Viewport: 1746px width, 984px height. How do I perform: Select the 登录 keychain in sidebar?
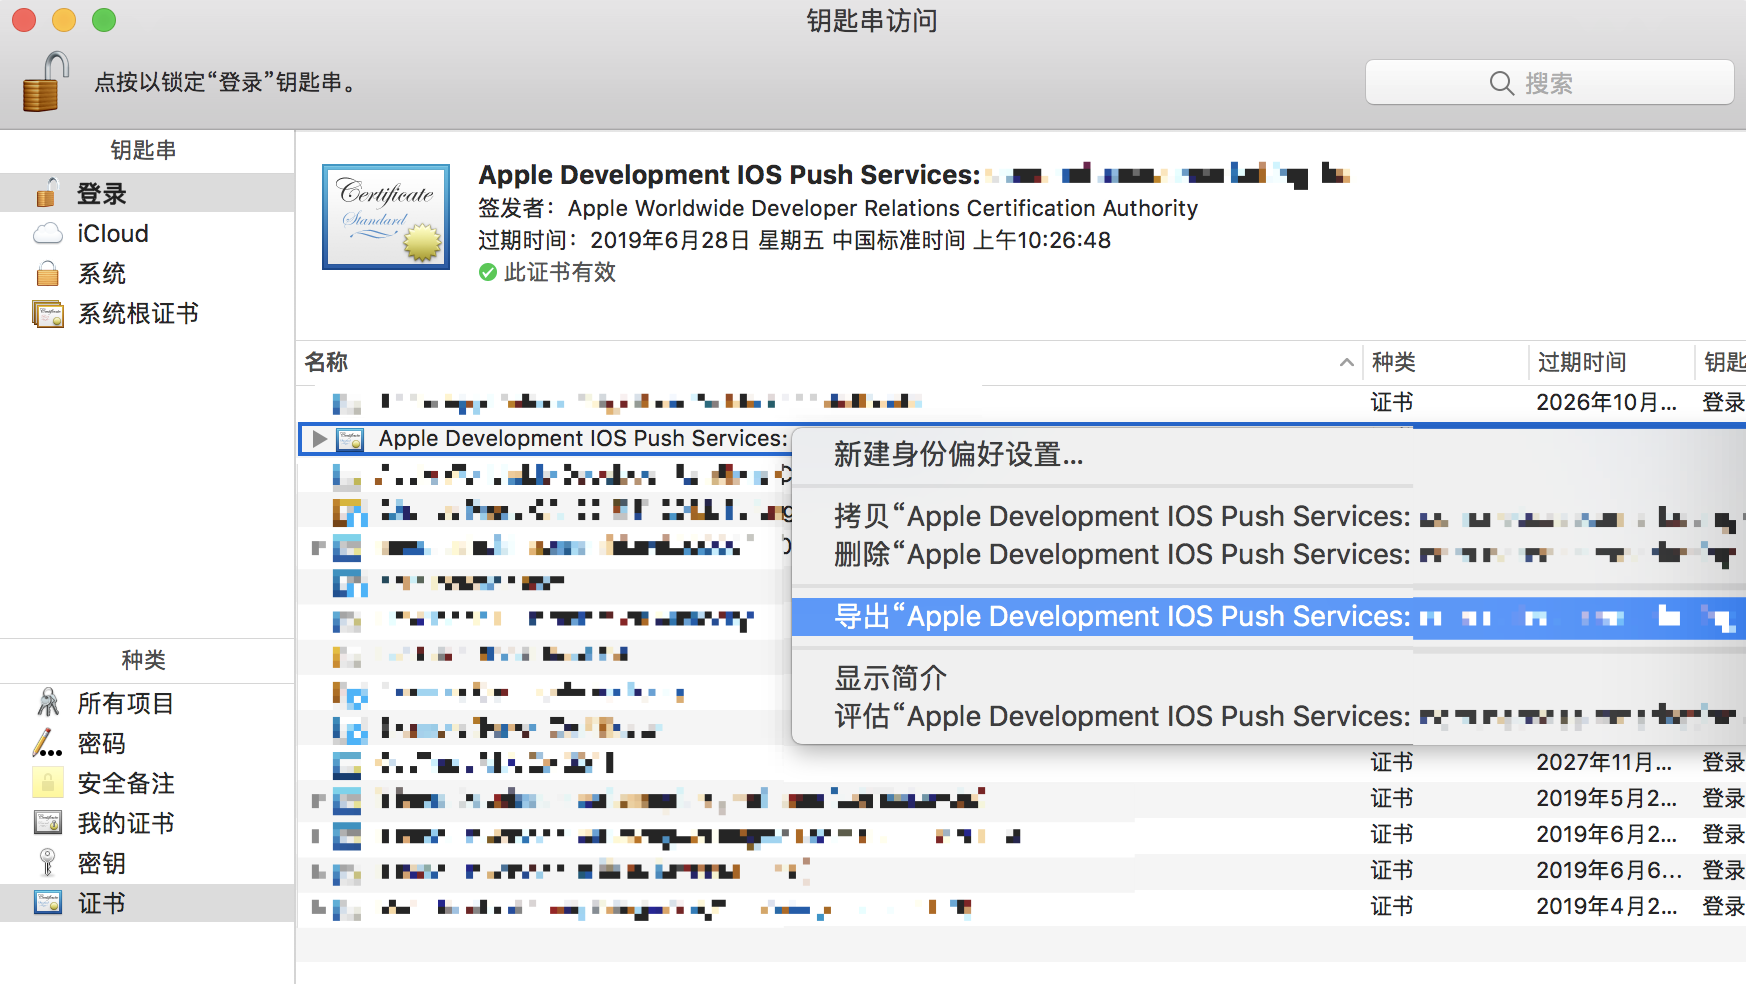pos(101,194)
